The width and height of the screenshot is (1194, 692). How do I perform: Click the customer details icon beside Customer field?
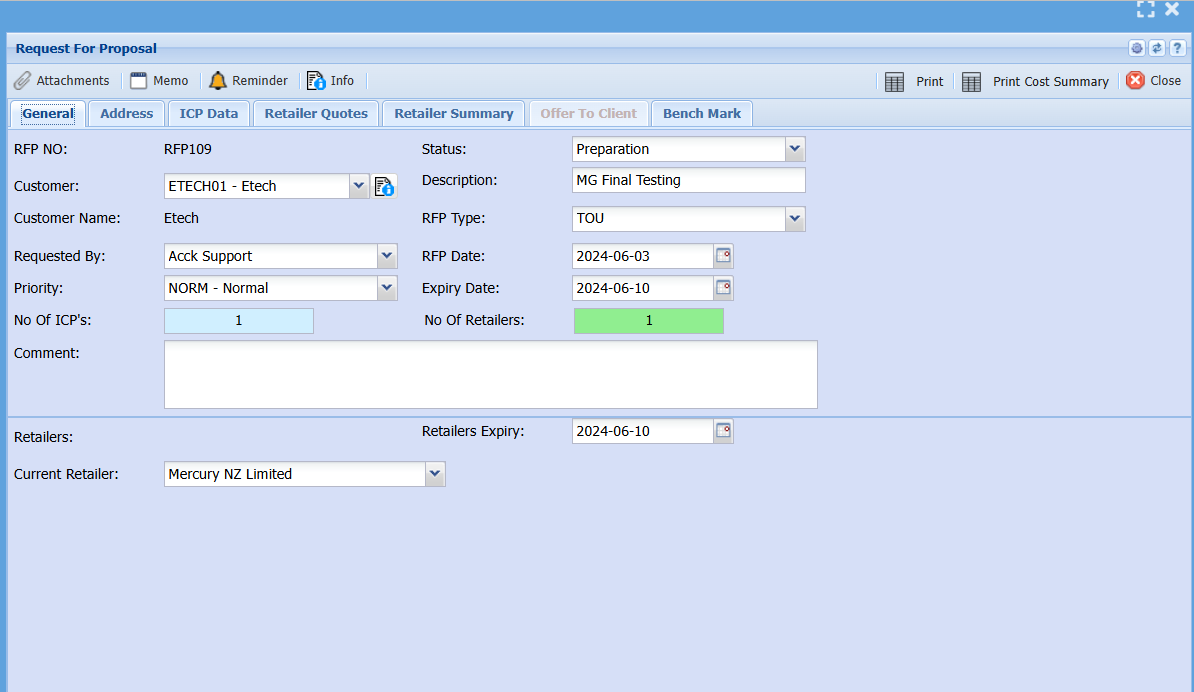(x=385, y=186)
